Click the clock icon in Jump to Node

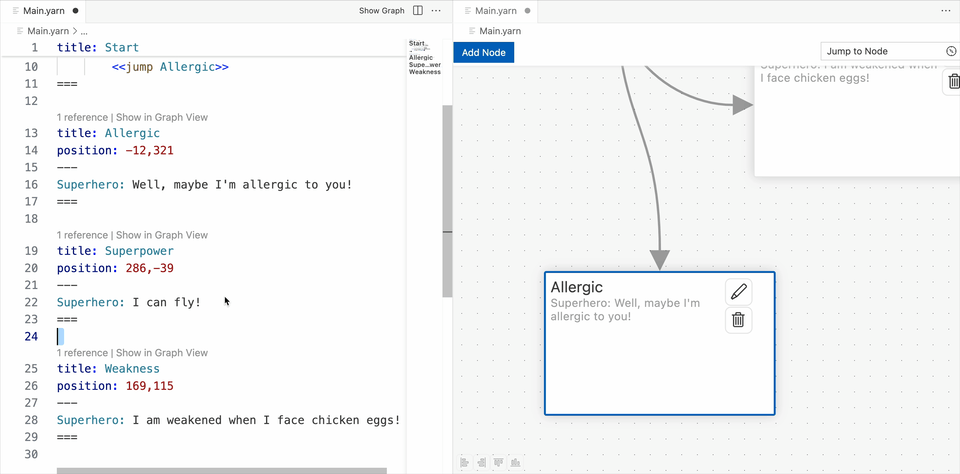[950, 51]
